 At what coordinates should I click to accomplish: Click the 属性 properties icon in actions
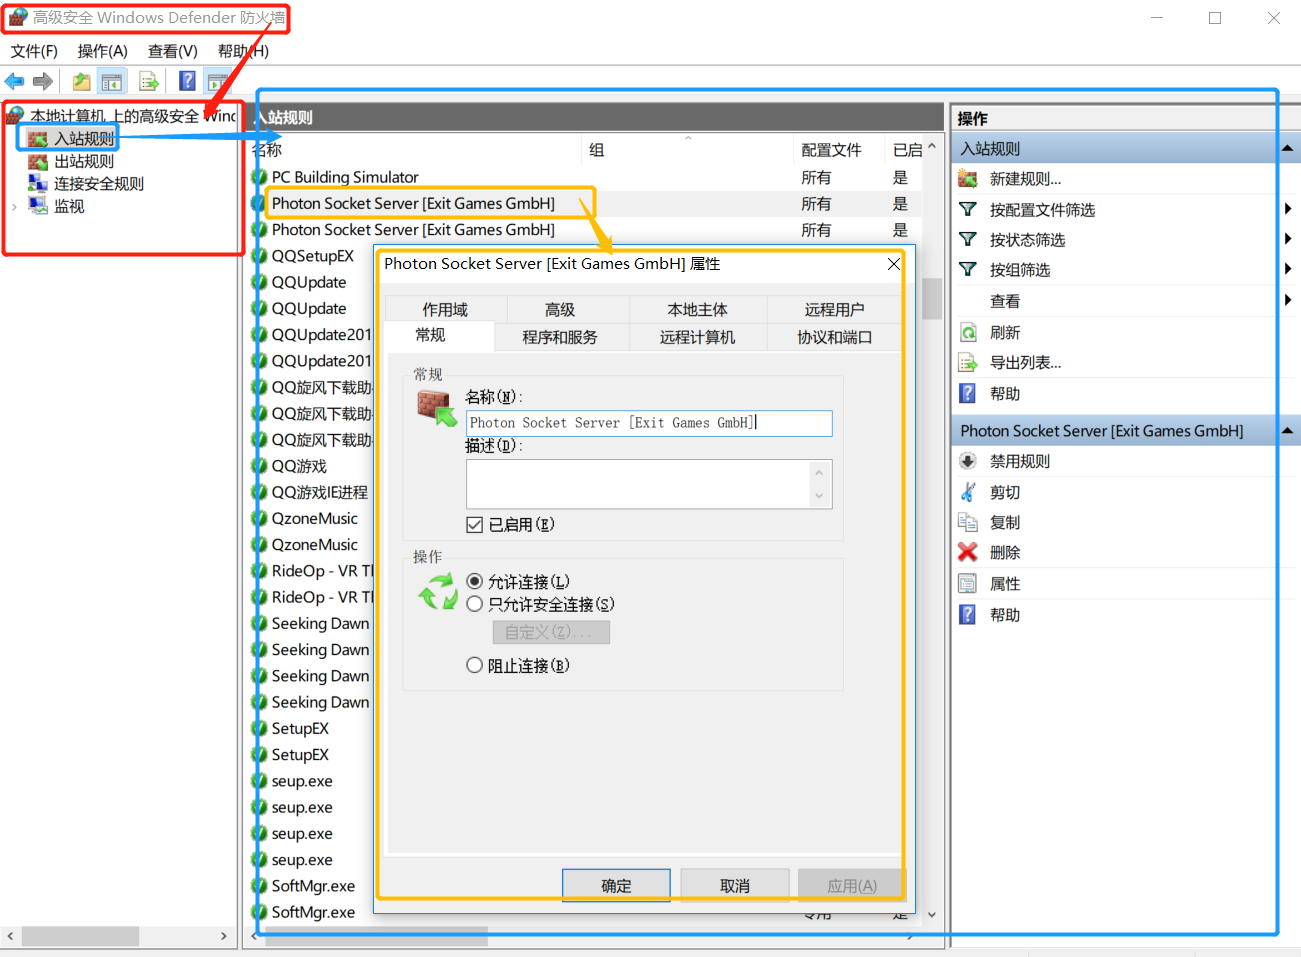pos(968,584)
